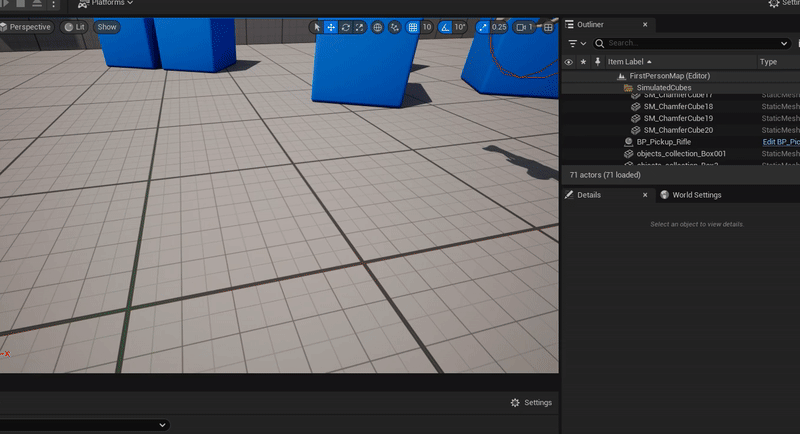Activate the translate move gizmo tool

[x=331, y=27]
